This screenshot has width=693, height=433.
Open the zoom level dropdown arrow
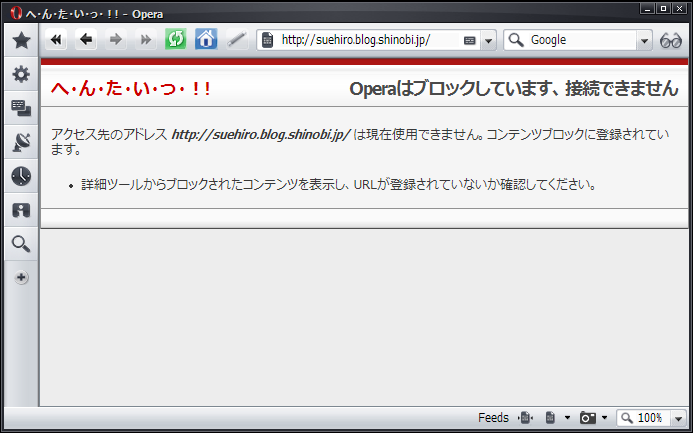(678, 418)
